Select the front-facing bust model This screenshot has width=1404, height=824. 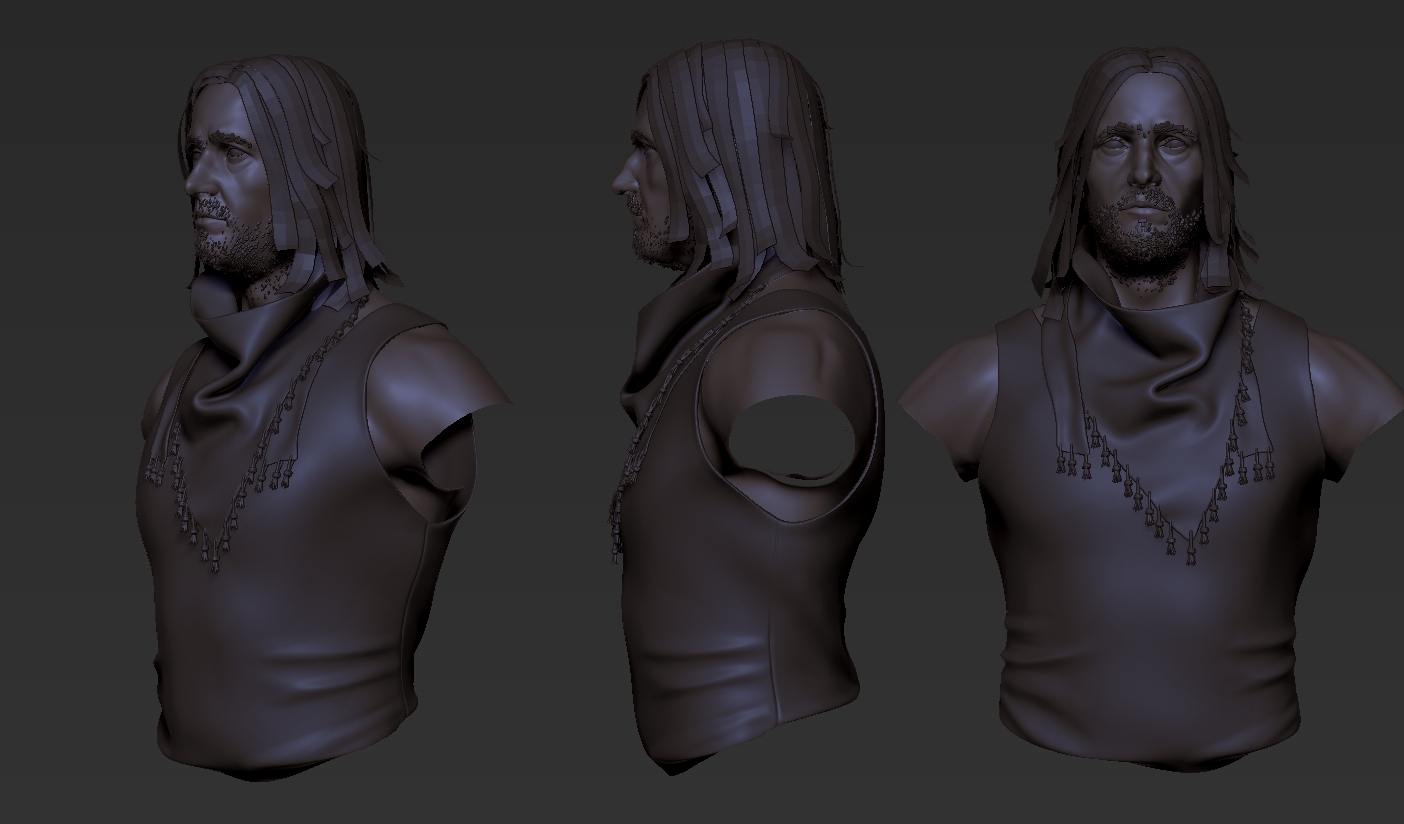tap(1150, 410)
